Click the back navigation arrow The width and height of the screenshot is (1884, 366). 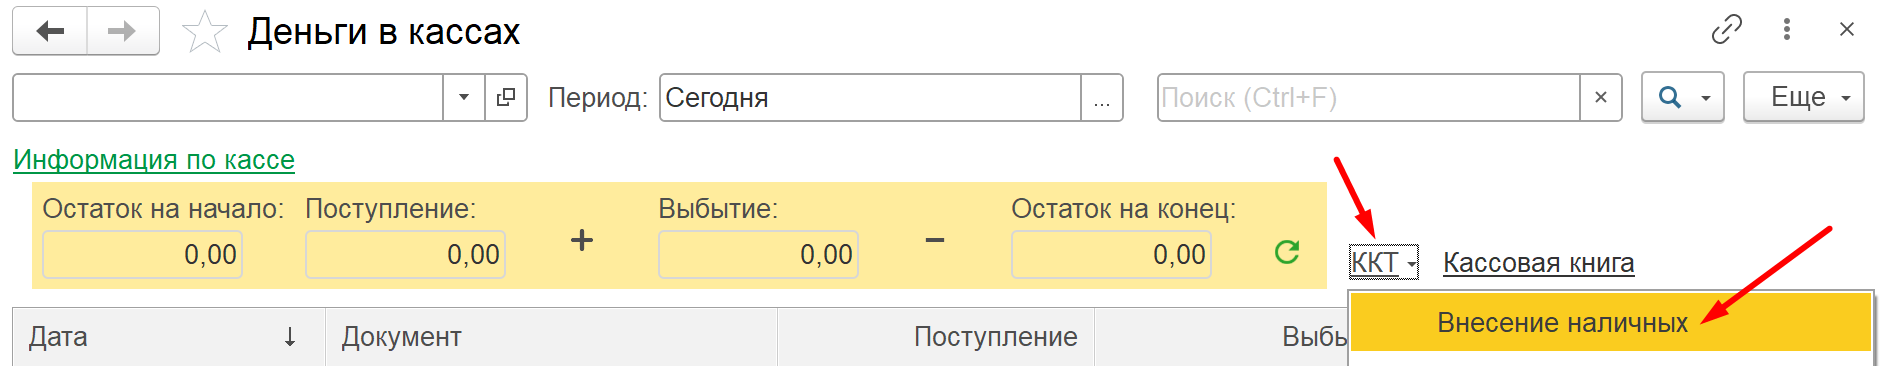[x=50, y=31]
